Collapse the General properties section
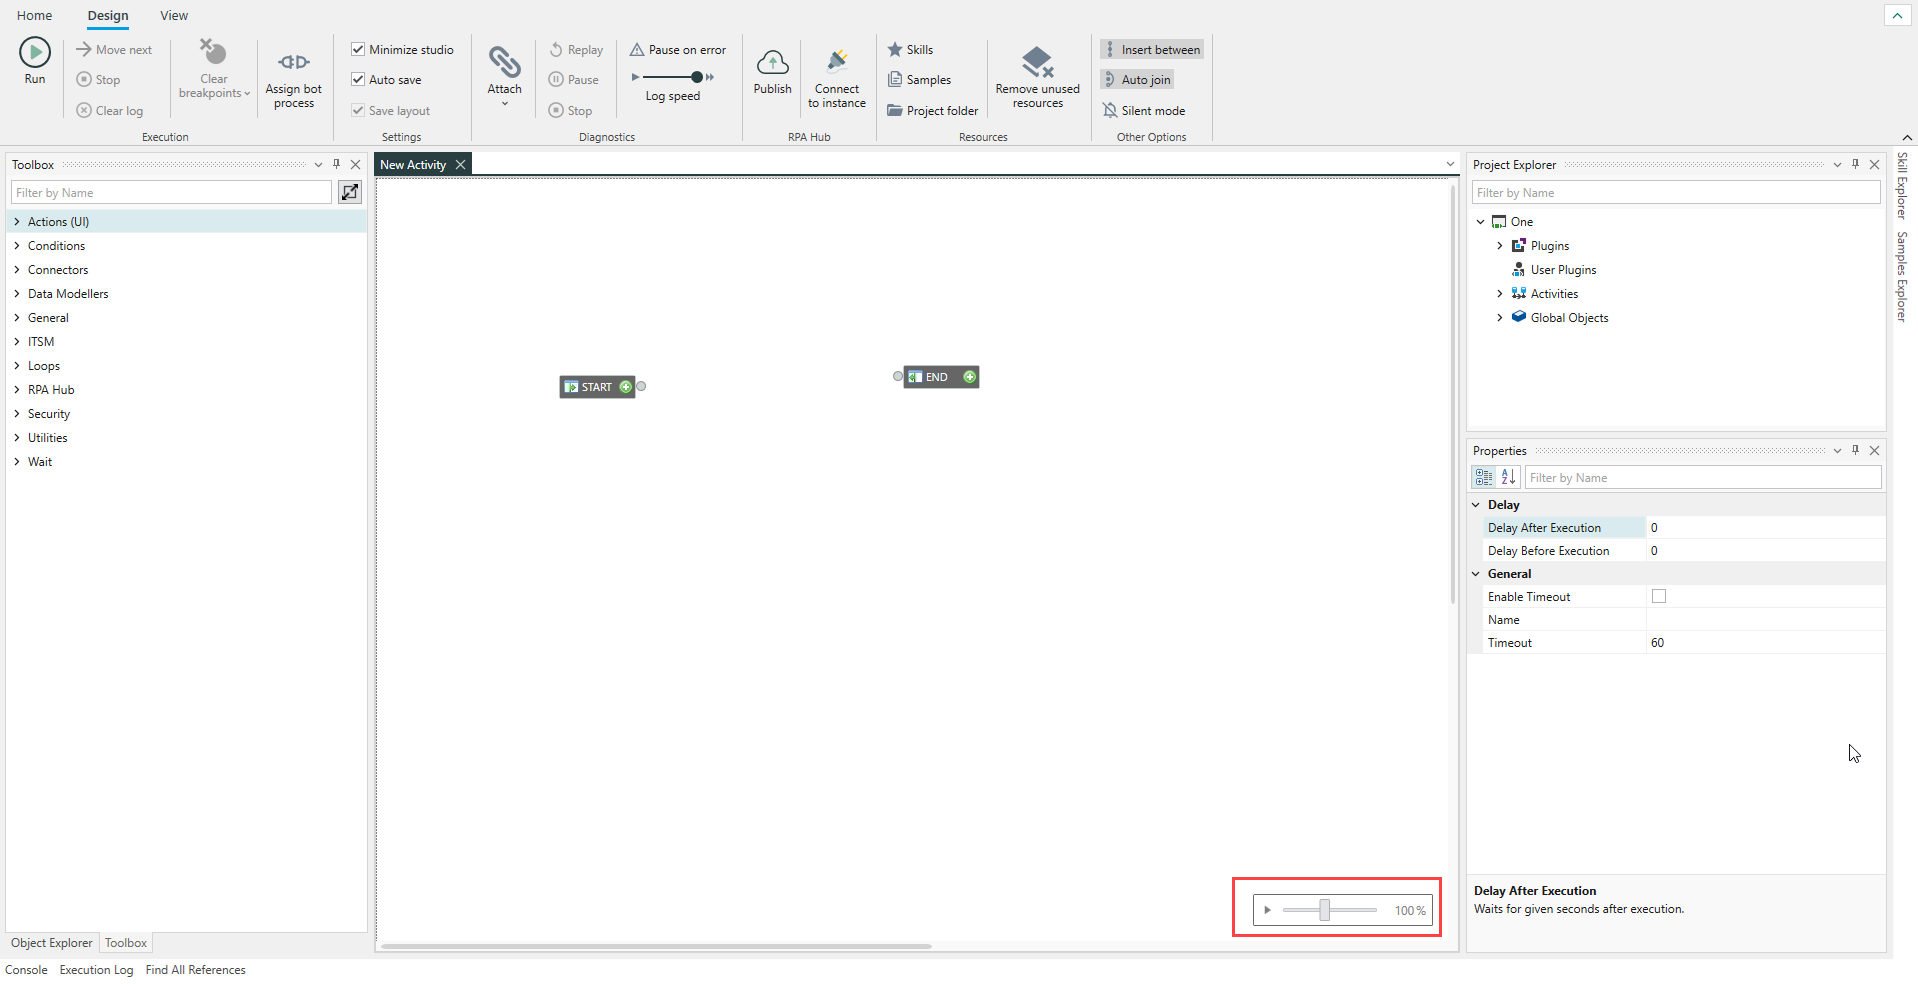This screenshot has height=984, width=1918. pos(1476,574)
